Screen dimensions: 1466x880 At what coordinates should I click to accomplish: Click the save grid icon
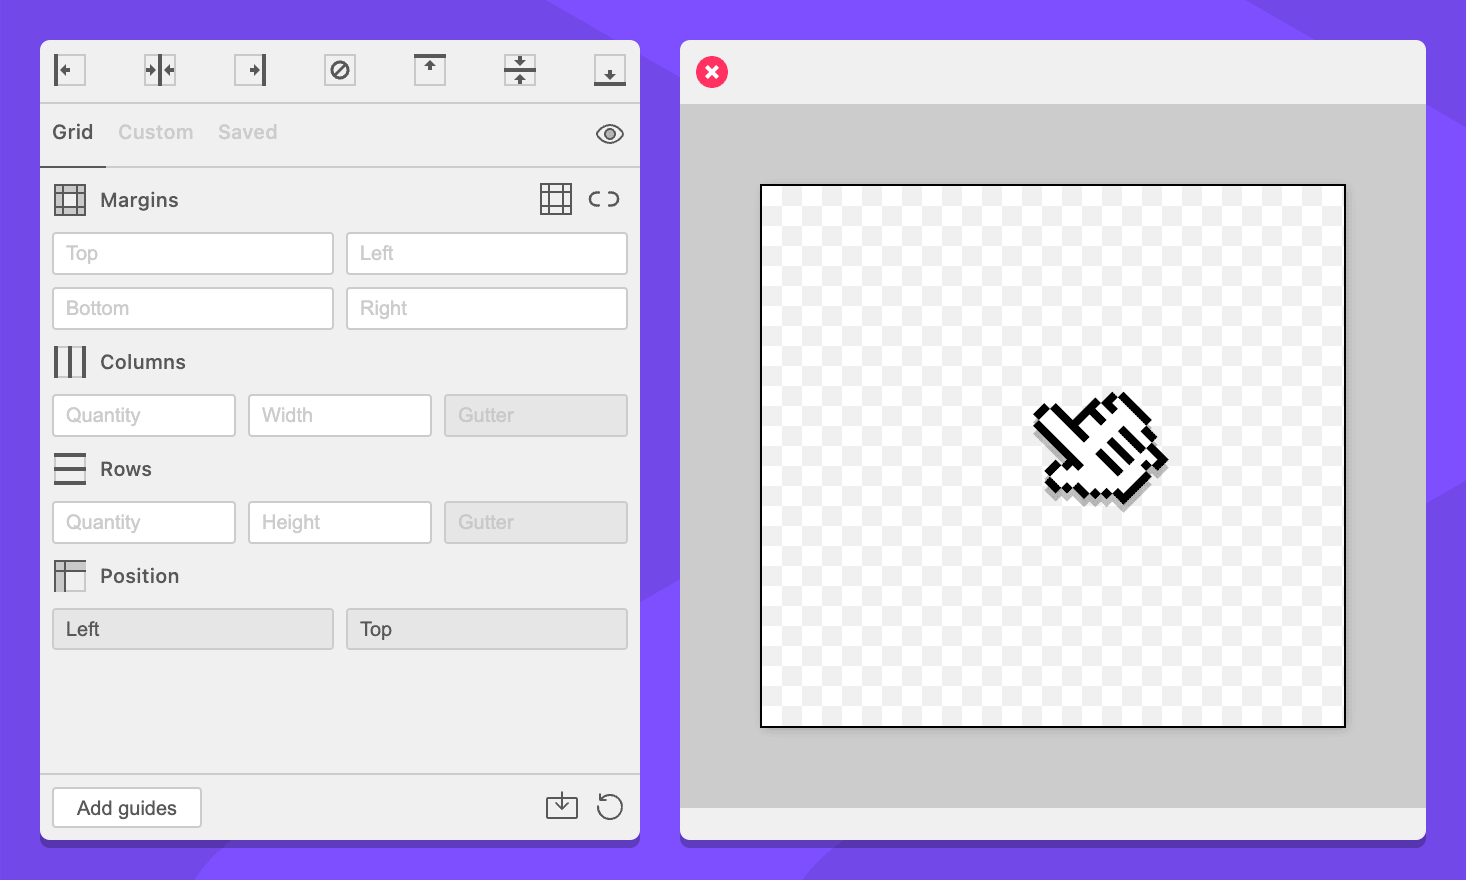562,806
